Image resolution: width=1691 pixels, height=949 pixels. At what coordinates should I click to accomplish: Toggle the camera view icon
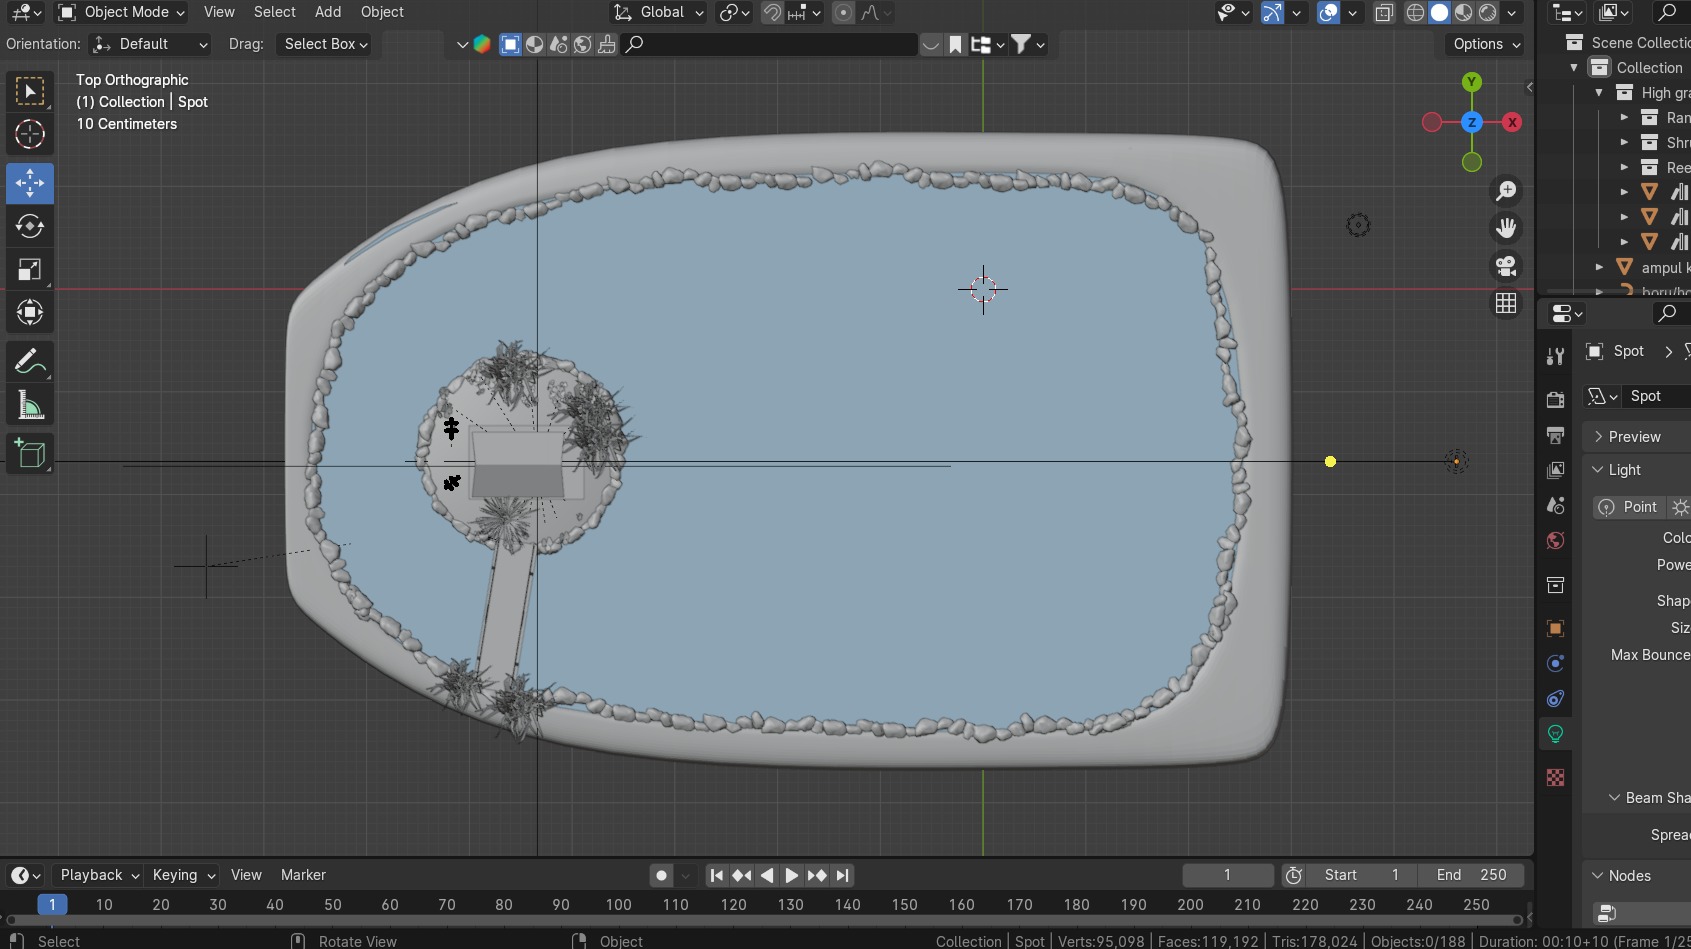tap(1506, 266)
